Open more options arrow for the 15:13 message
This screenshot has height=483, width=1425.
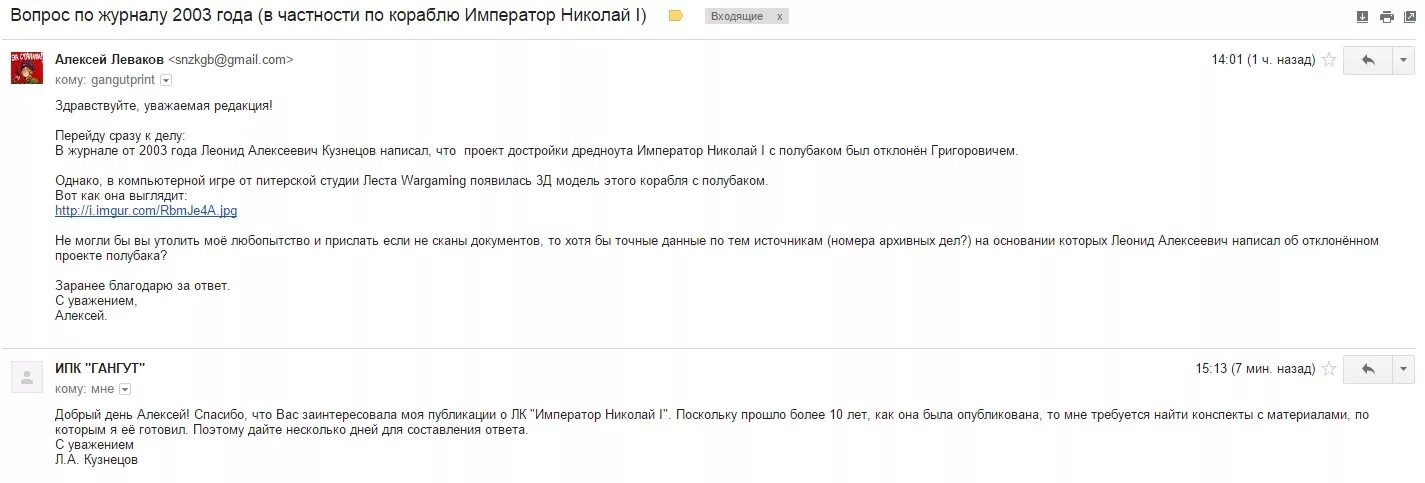pos(1404,369)
